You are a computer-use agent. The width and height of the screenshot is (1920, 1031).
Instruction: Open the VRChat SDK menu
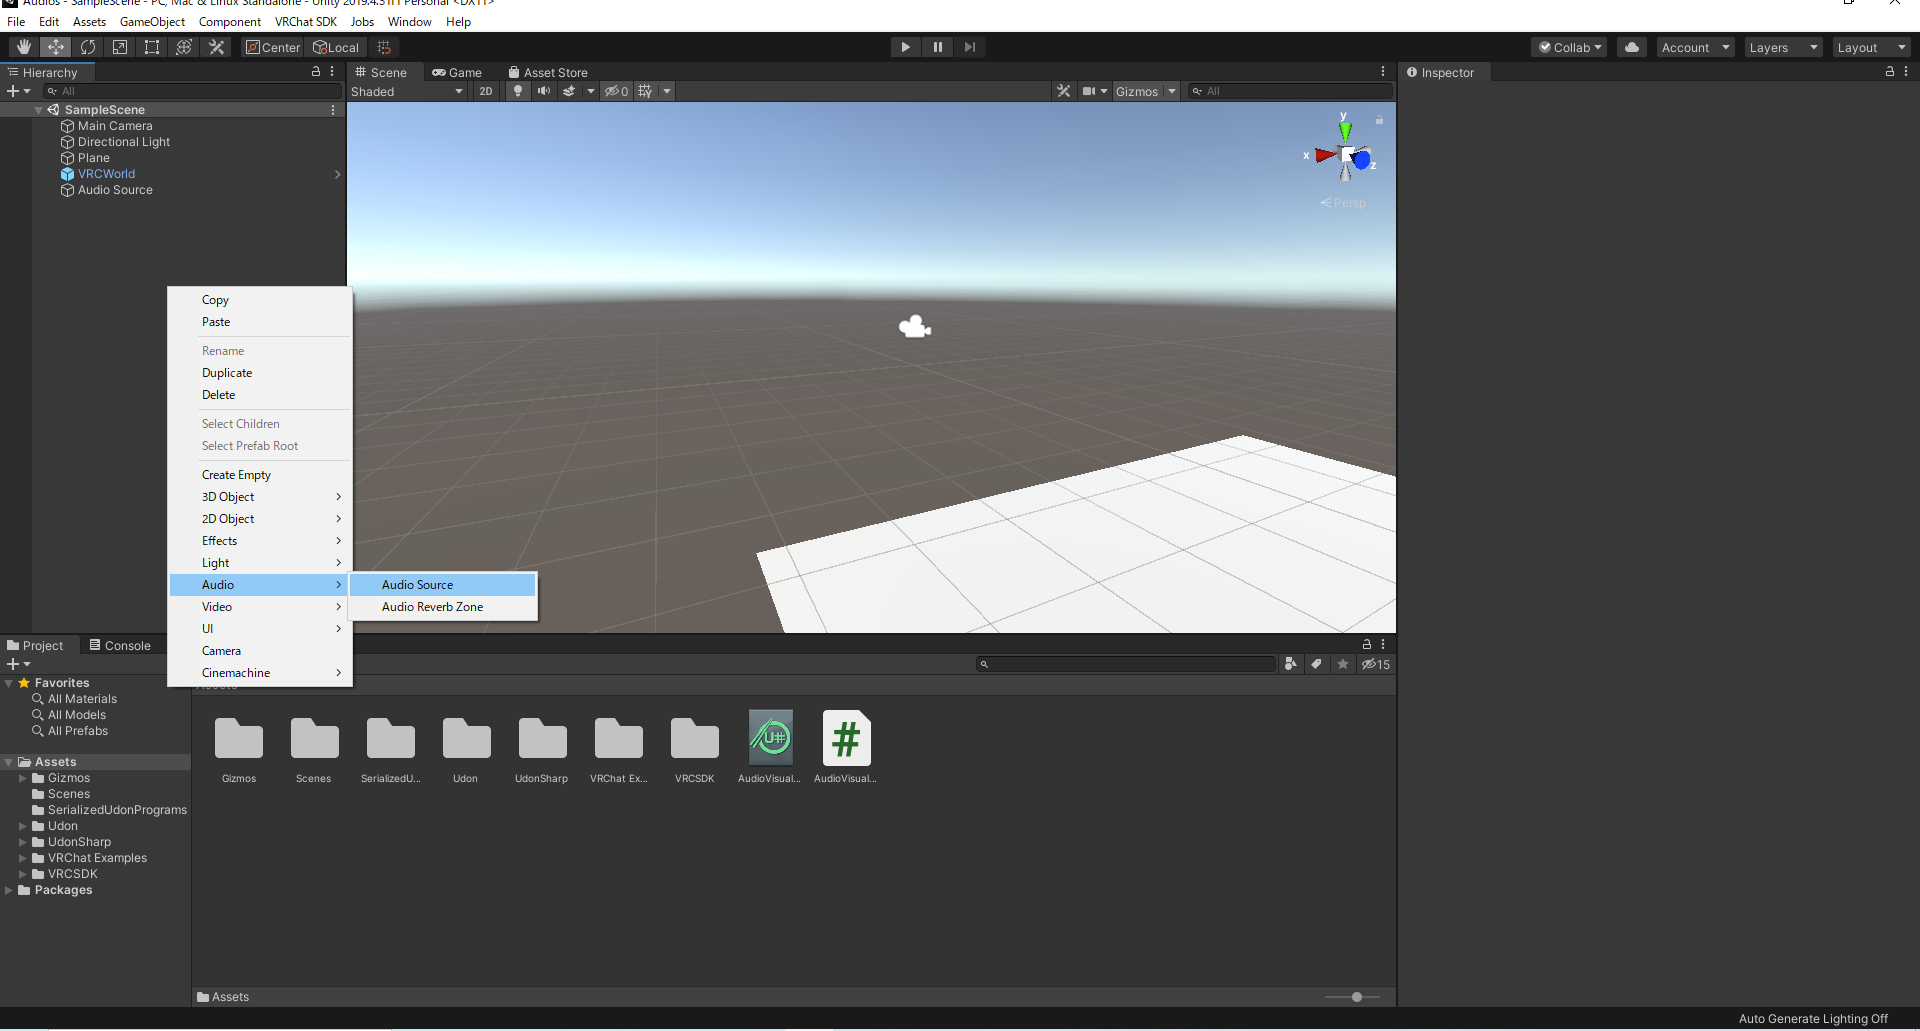tap(306, 21)
